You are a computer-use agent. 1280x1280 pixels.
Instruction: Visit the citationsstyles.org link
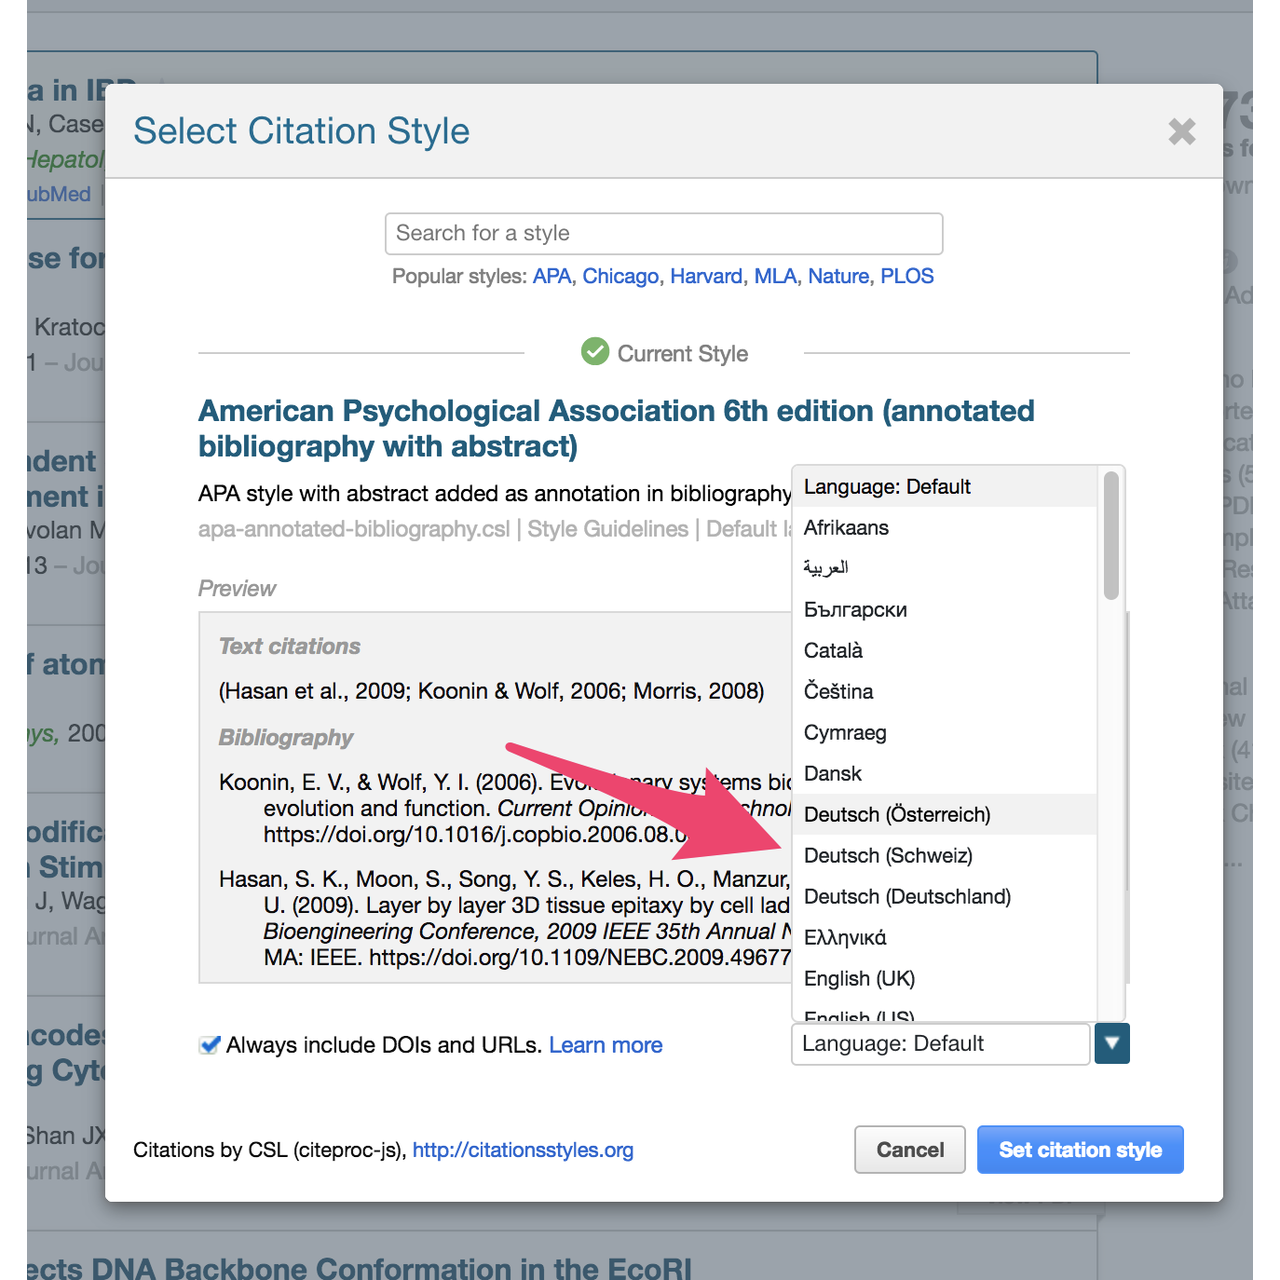tap(522, 1150)
